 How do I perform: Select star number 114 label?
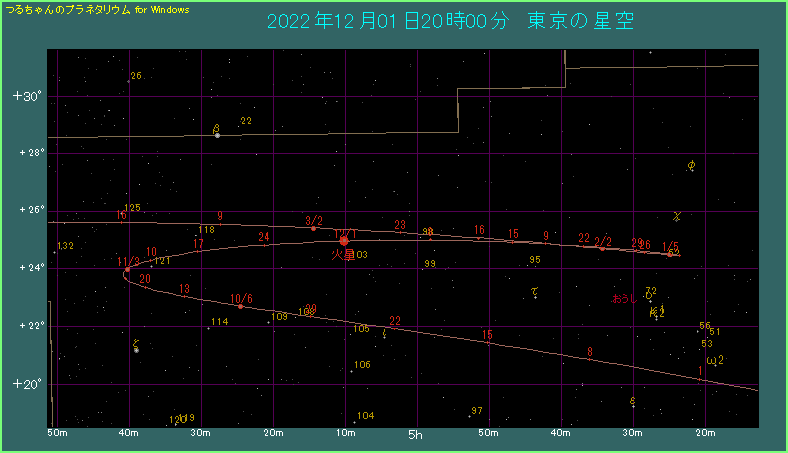[x=220, y=322]
